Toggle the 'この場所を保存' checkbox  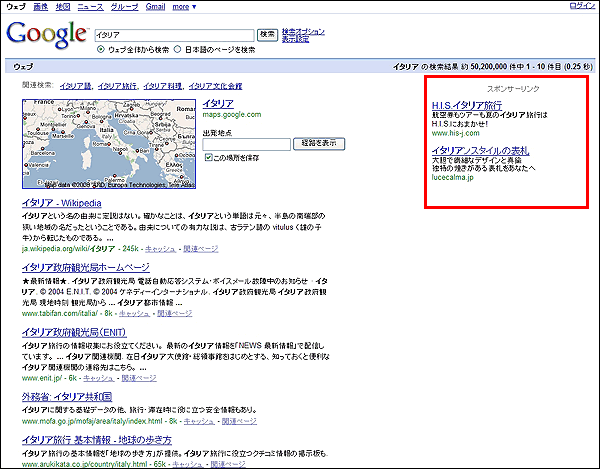pos(208,158)
